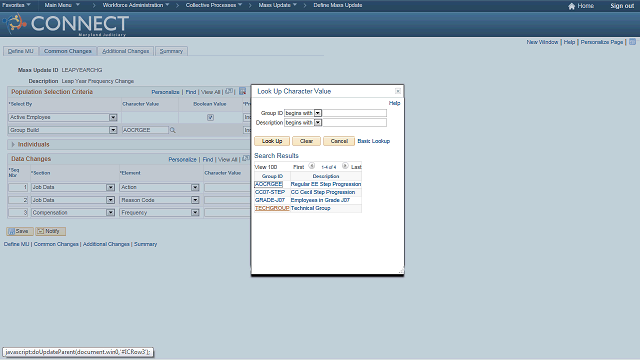Click Personalize Page link

coord(602,42)
